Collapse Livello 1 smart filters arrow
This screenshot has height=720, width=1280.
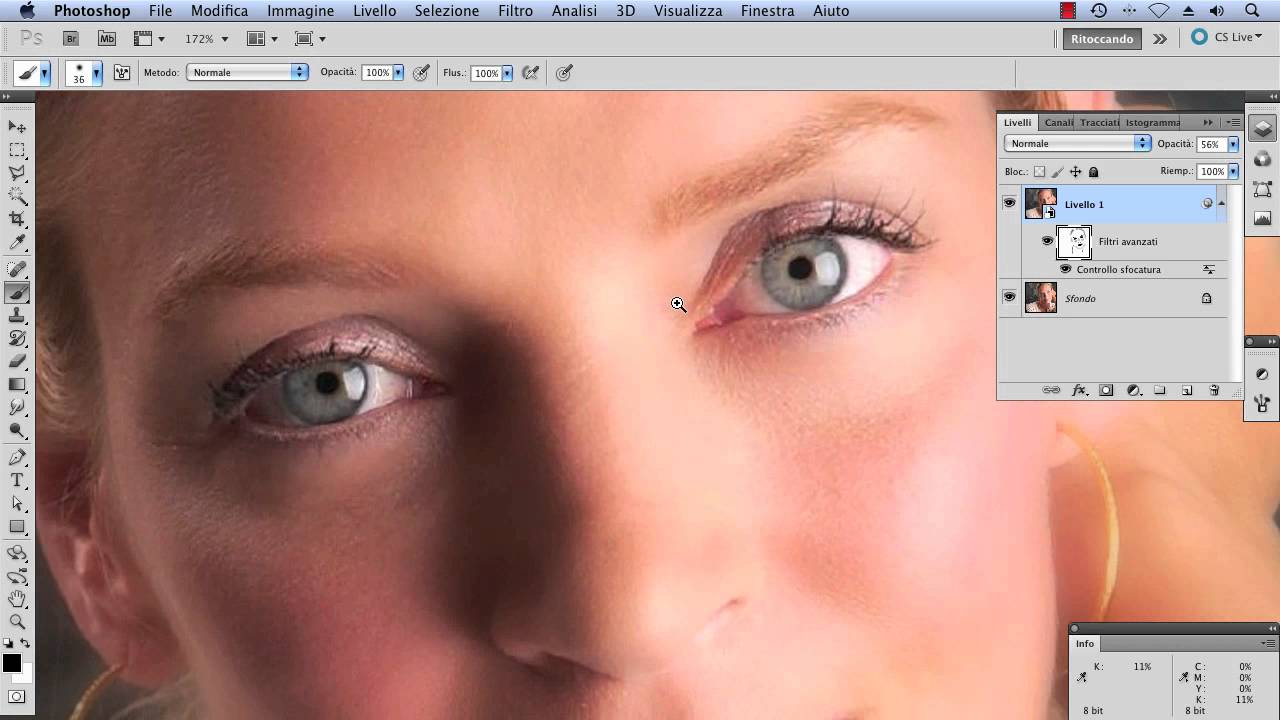(x=1221, y=203)
